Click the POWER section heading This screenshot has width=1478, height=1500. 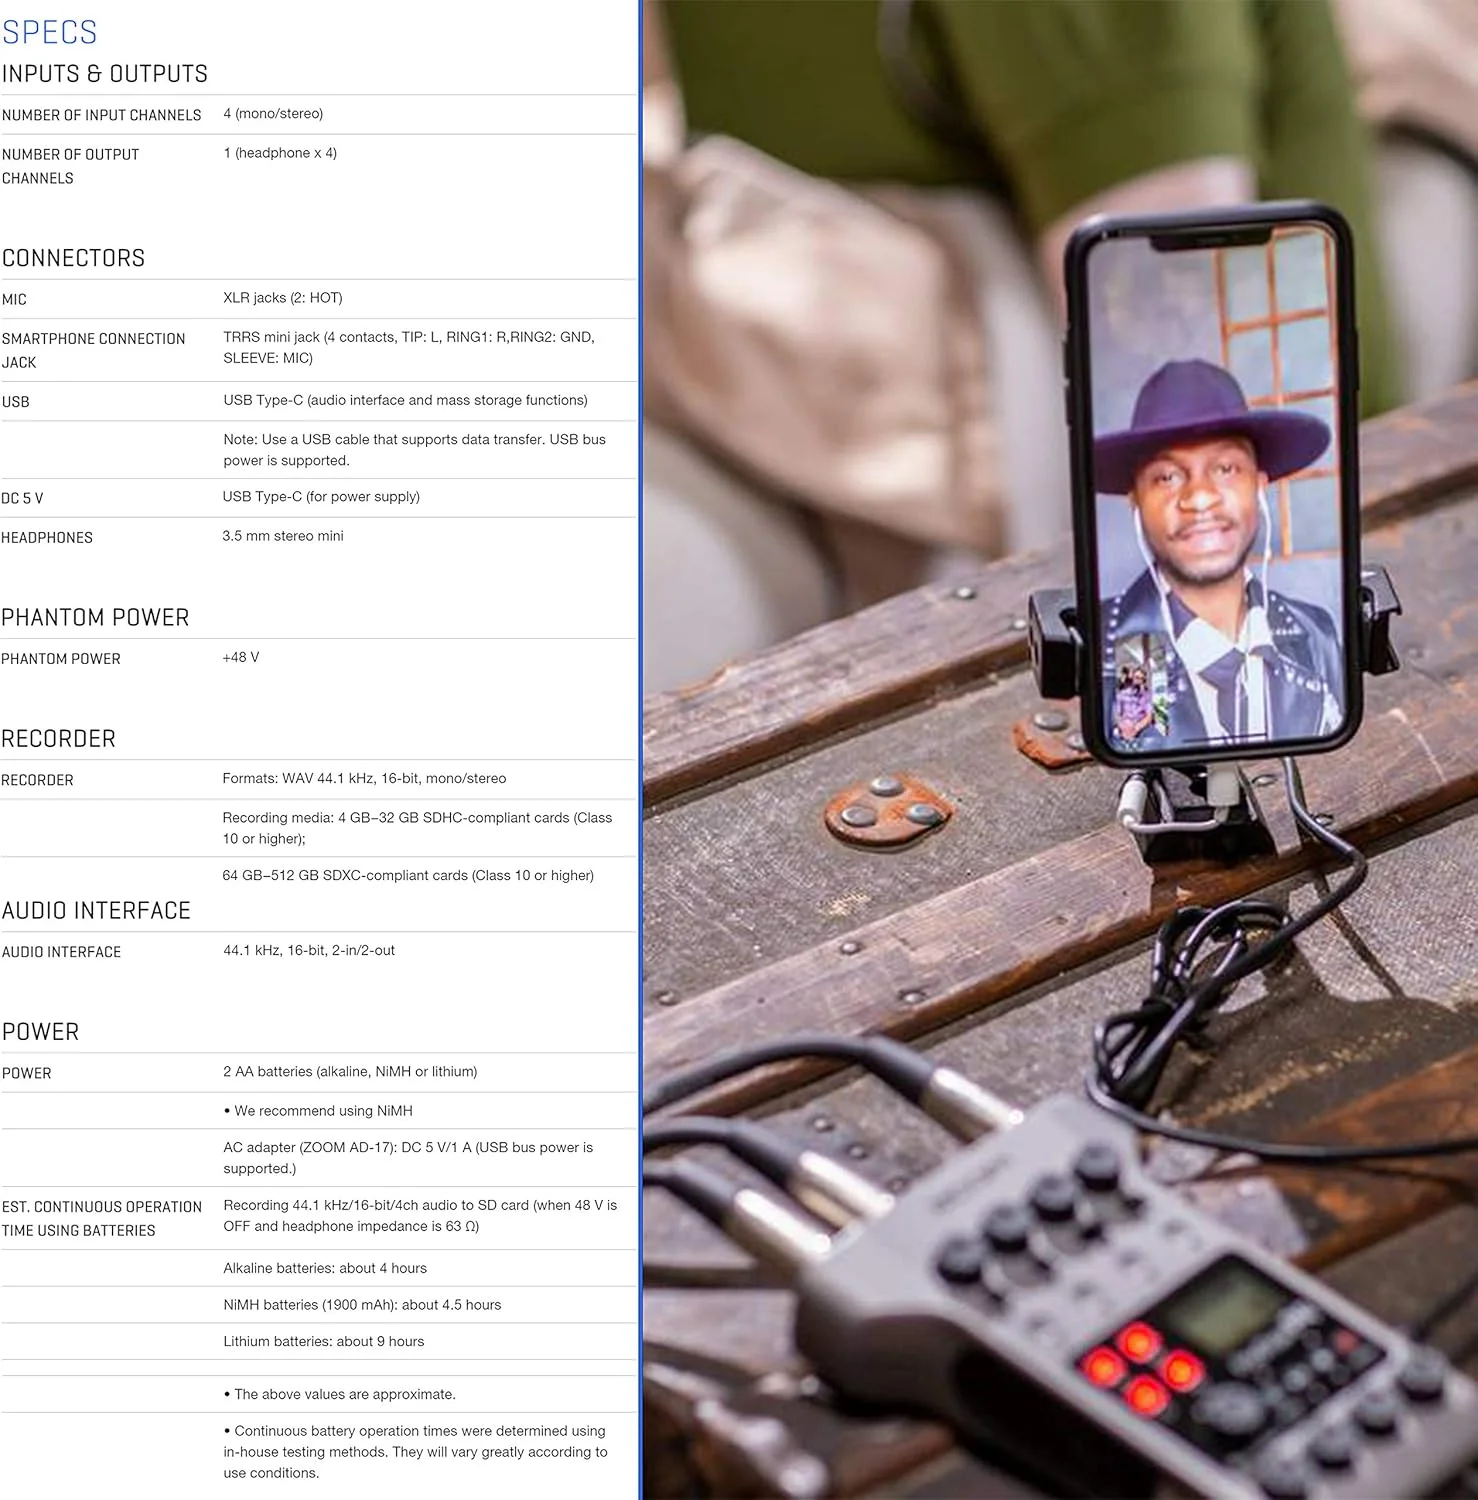click(x=41, y=1031)
